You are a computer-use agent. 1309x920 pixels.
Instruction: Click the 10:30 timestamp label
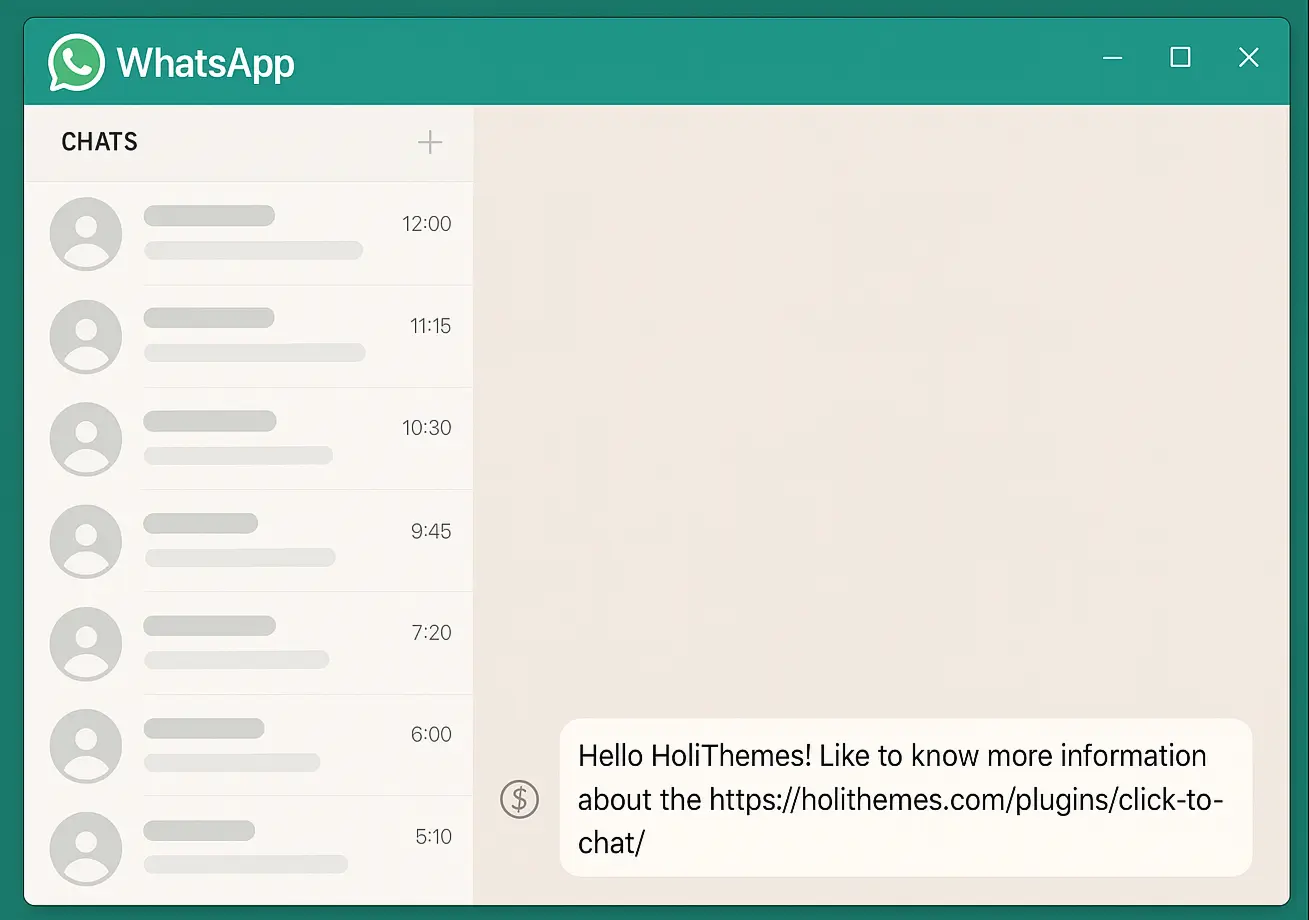tap(428, 427)
